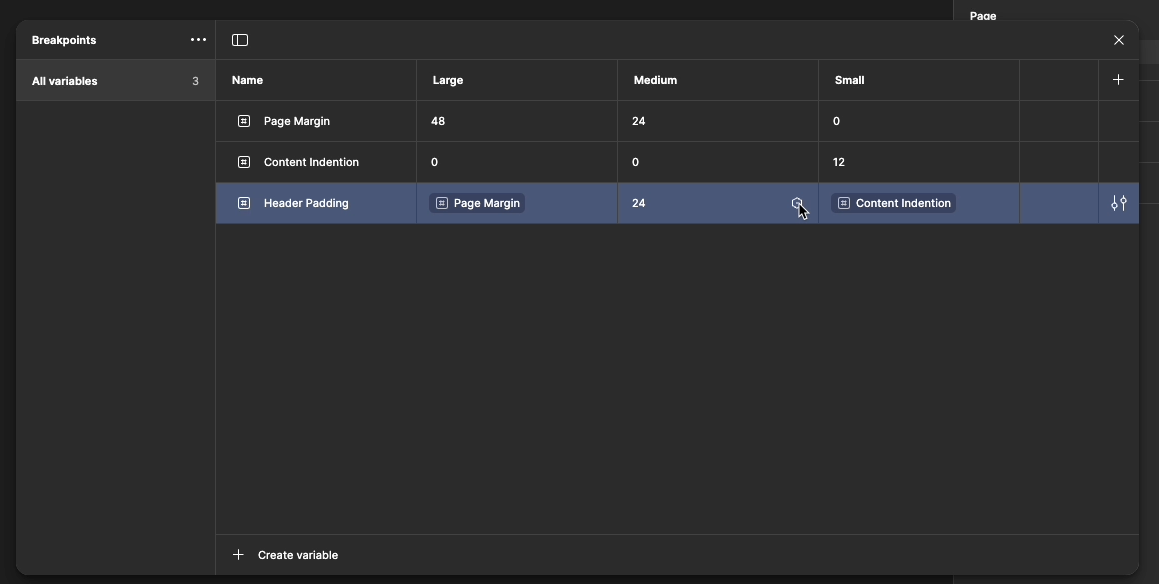
Task: Edit Content Indention Large value 0
Action: tap(517, 162)
